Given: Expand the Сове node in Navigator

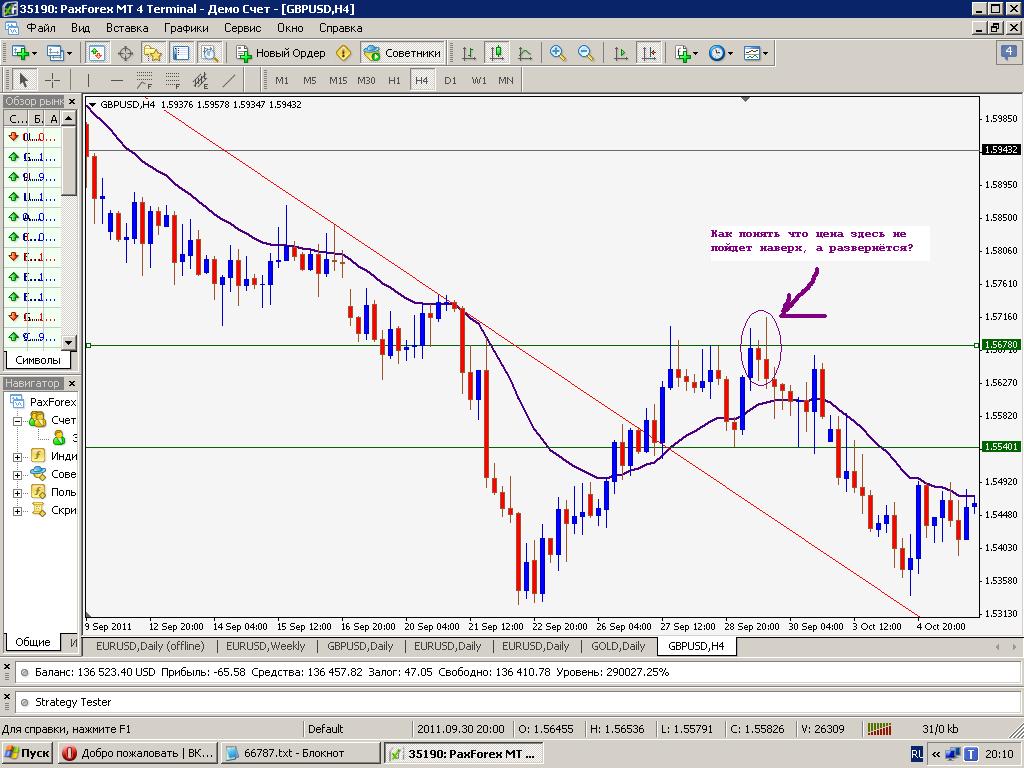Looking at the screenshot, I should pyautogui.click(x=18, y=475).
